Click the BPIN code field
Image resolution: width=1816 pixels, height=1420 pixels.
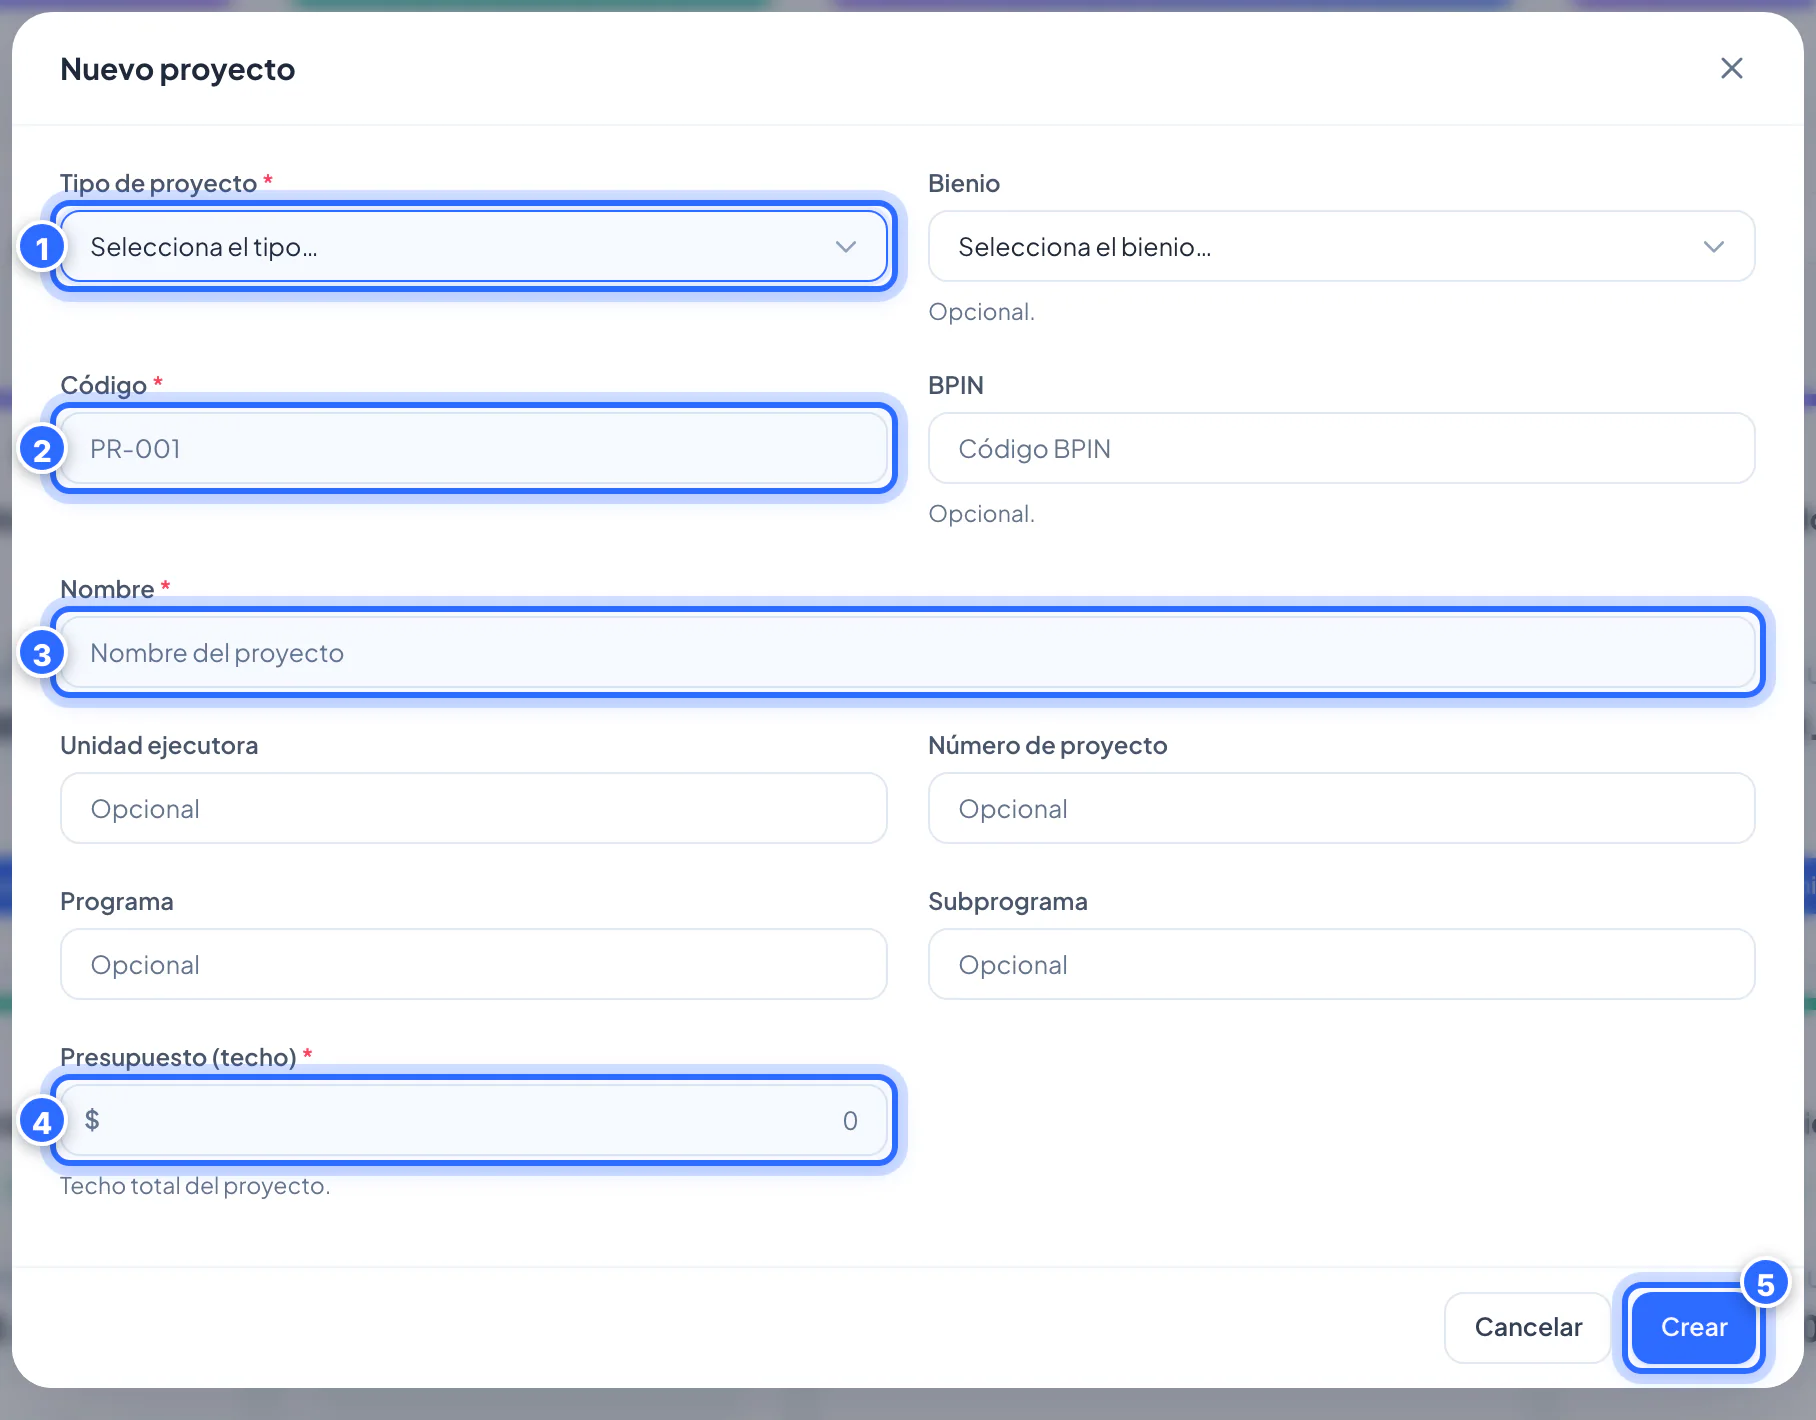click(x=1341, y=448)
